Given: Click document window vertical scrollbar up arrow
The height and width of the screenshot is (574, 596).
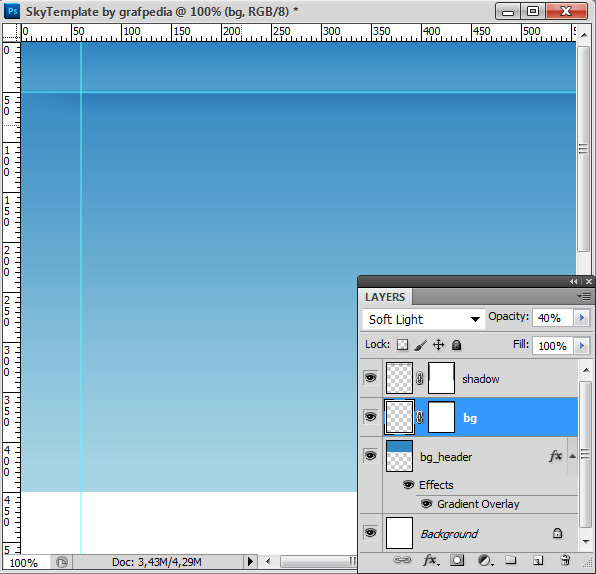Looking at the screenshot, I should (583, 35).
